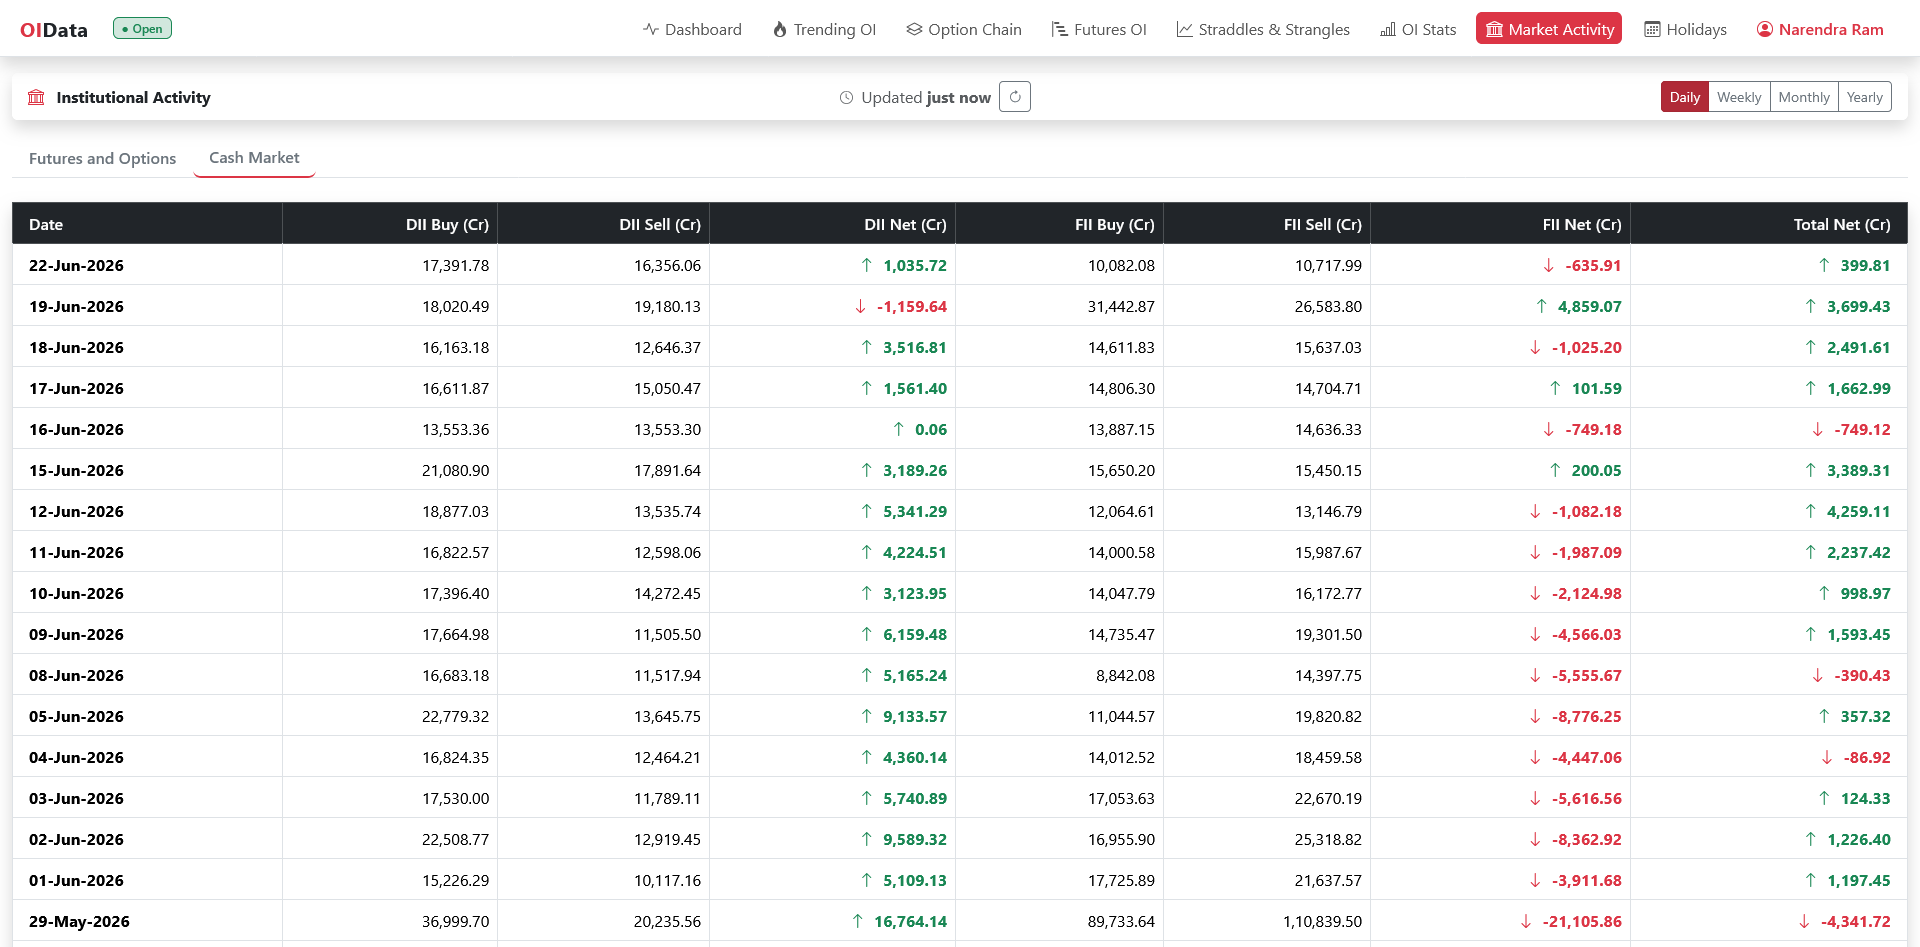Screen dimensions: 1920x947
Task: Open the Option Chain page
Action: click(964, 29)
